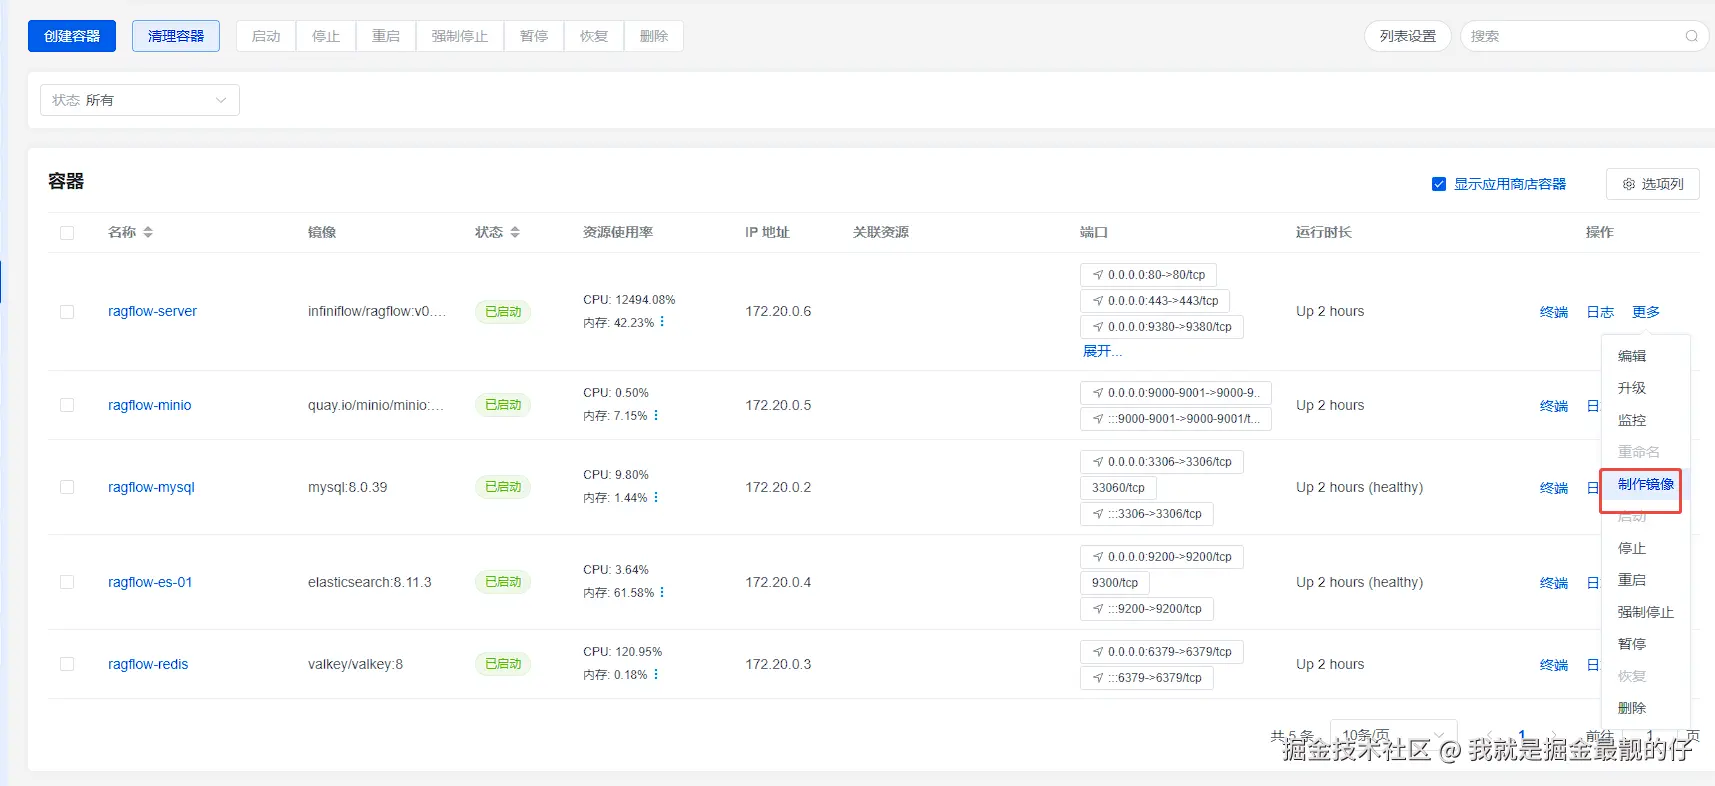Expand ragflow-server ports with 展开
1715x786 pixels.
[1102, 351]
